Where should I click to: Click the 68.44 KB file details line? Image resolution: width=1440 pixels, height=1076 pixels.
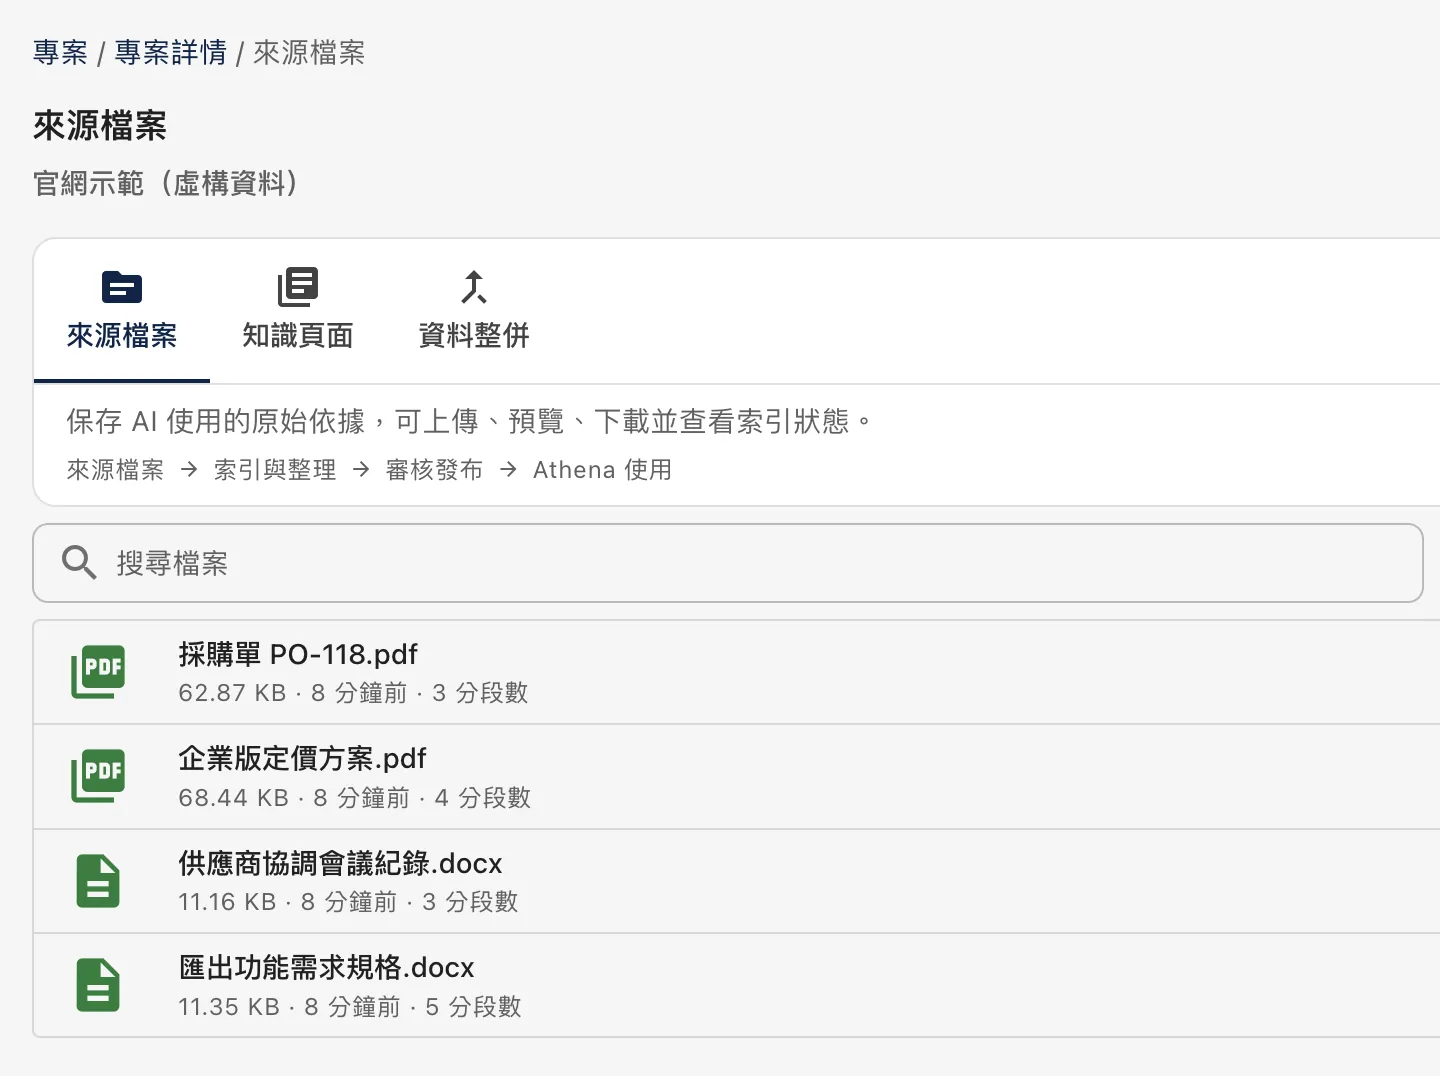[355, 798]
